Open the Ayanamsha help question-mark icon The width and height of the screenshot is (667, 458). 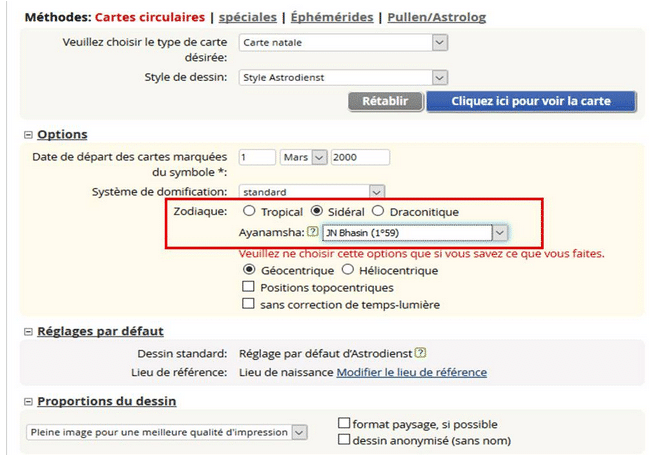(x=313, y=232)
